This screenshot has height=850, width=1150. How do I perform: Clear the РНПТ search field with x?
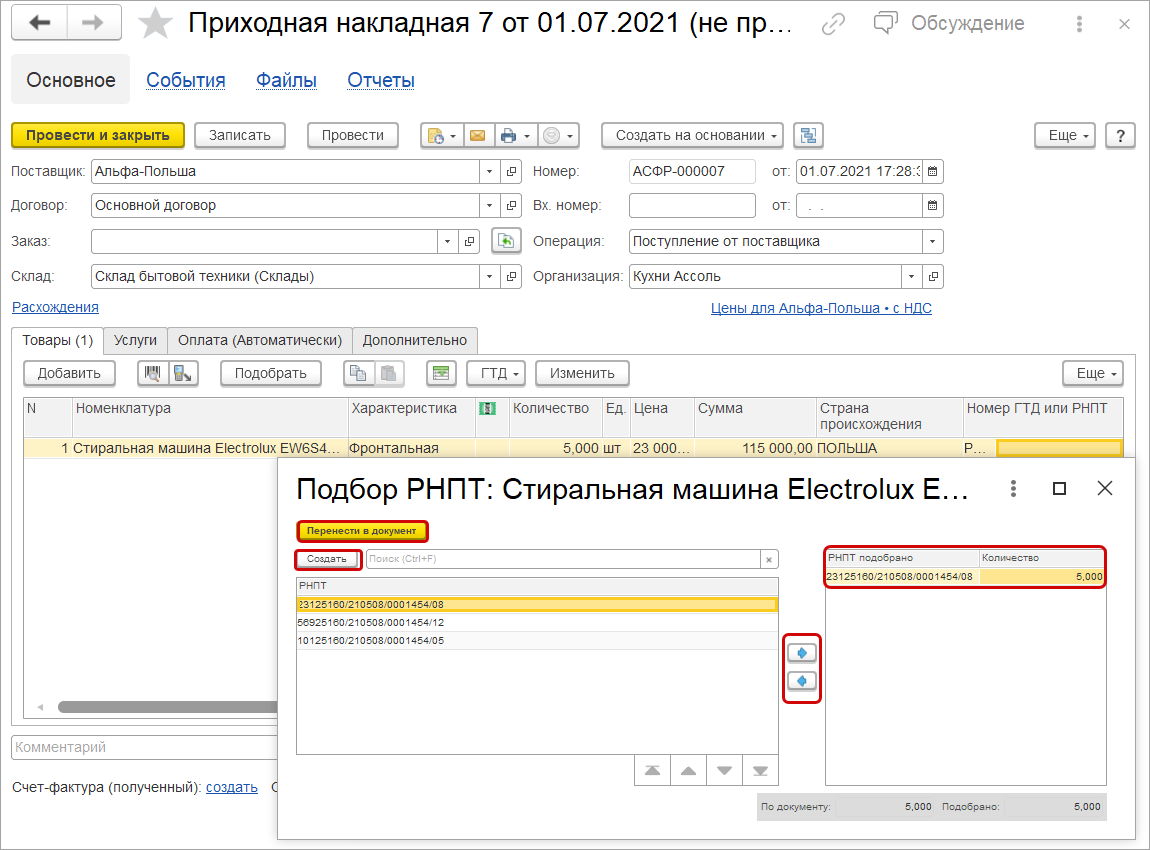tap(769, 560)
